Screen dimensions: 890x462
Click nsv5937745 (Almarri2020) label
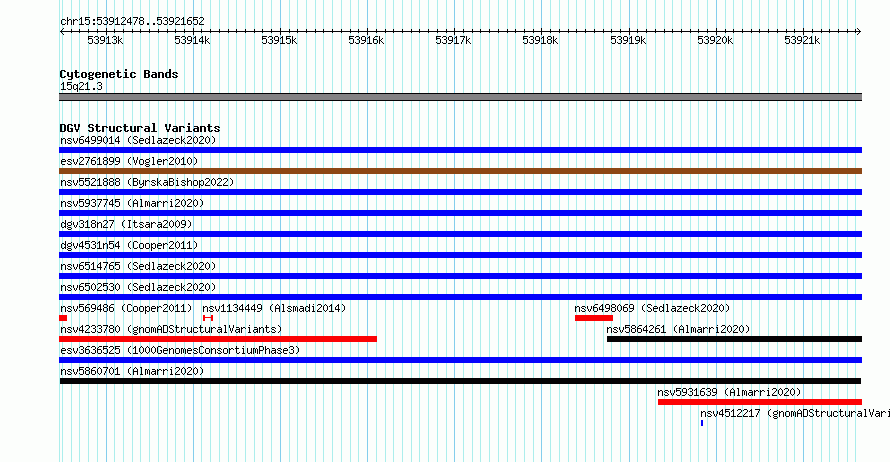coord(132,203)
